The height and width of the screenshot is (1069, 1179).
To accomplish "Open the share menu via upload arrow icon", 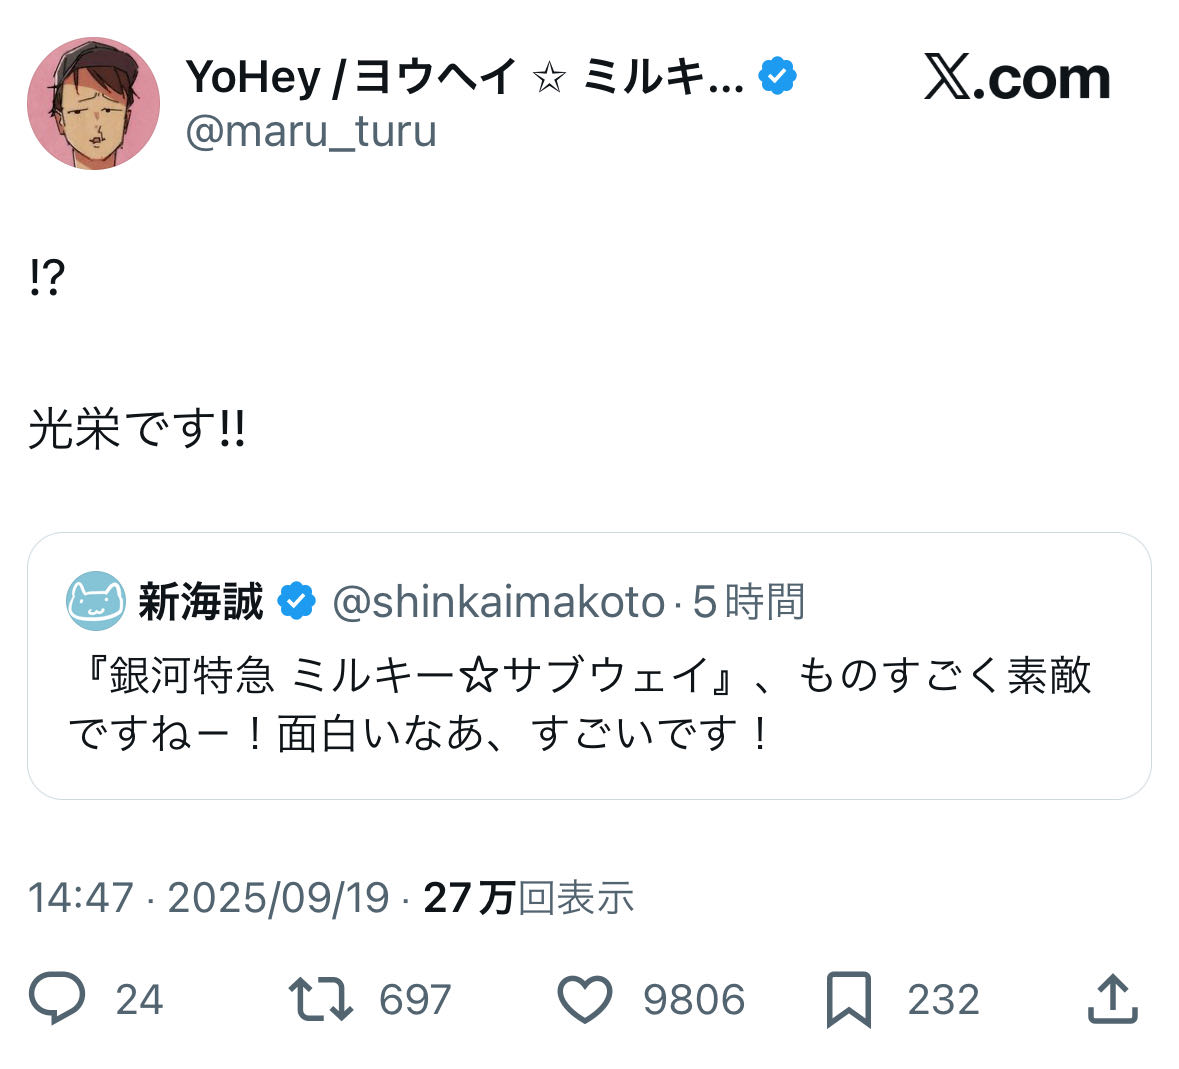I will tap(1112, 999).
